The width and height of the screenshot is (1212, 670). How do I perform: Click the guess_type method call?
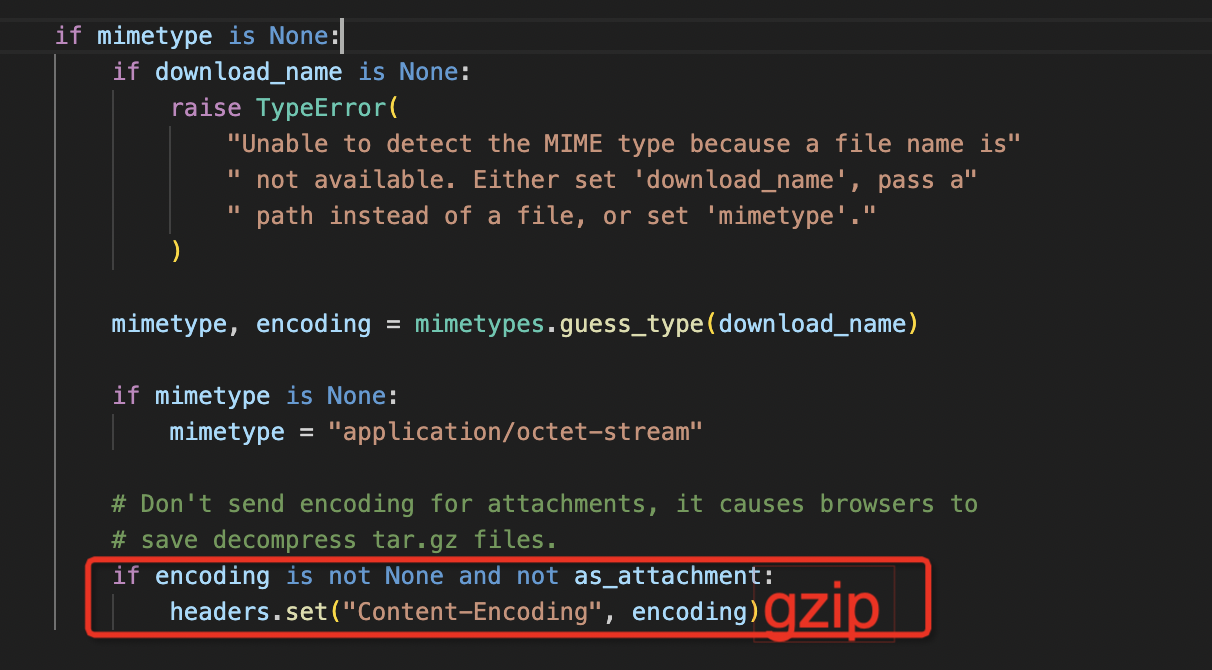(x=632, y=324)
